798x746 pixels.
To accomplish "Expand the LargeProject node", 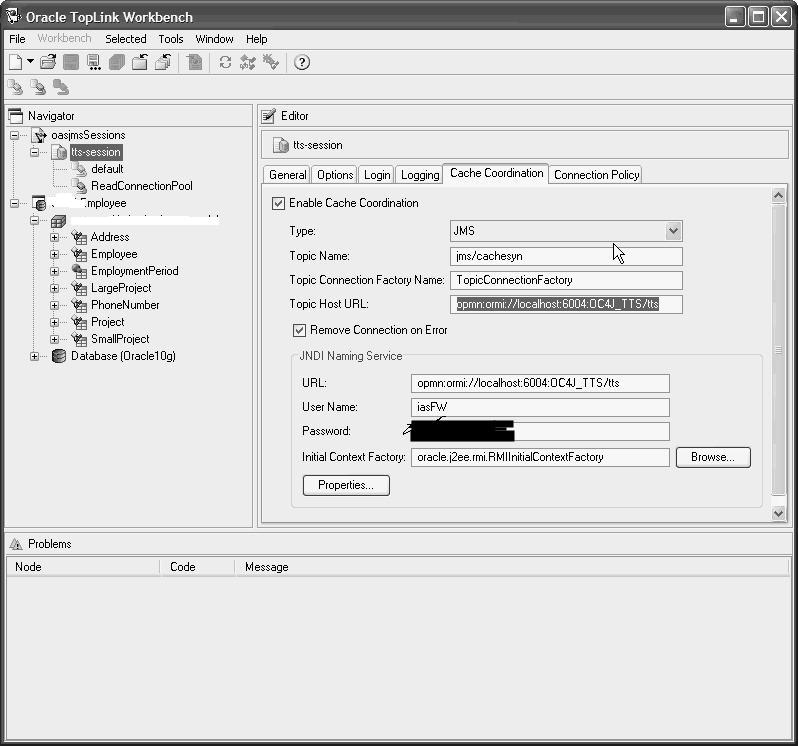I will [x=54, y=289].
